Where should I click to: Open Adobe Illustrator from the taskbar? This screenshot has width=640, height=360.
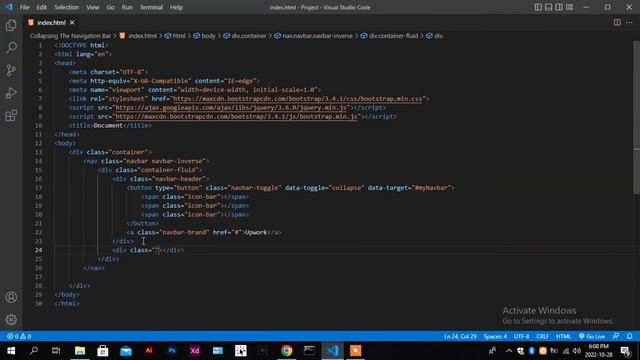point(149,351)
